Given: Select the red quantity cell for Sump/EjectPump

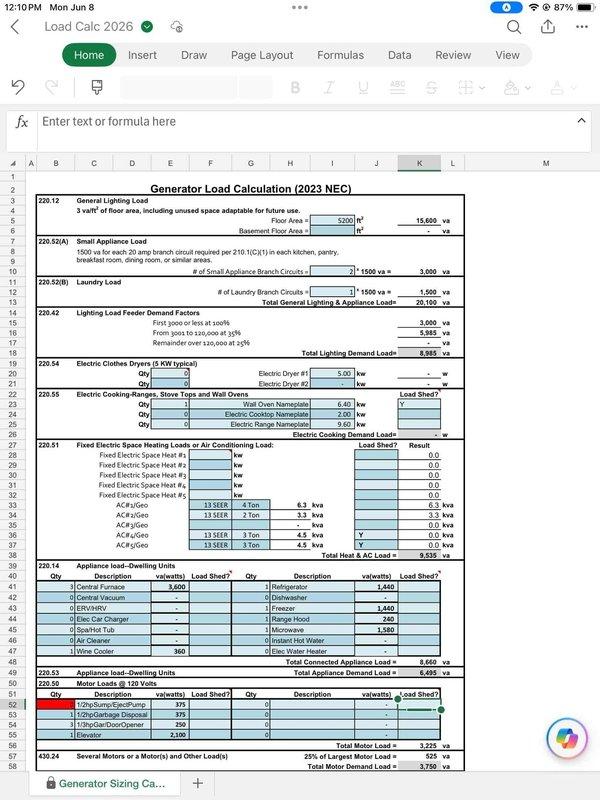Looking at the screenshot, I should 56,705.
